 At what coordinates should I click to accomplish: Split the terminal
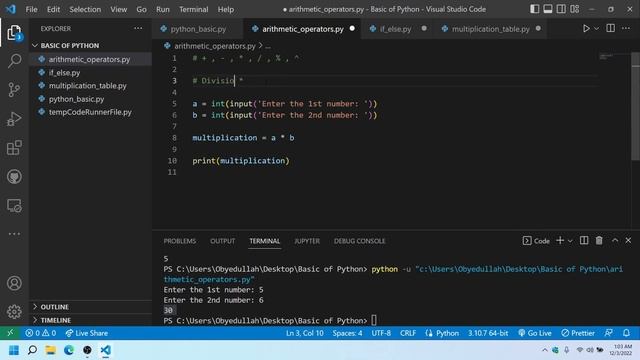point(584,240)
